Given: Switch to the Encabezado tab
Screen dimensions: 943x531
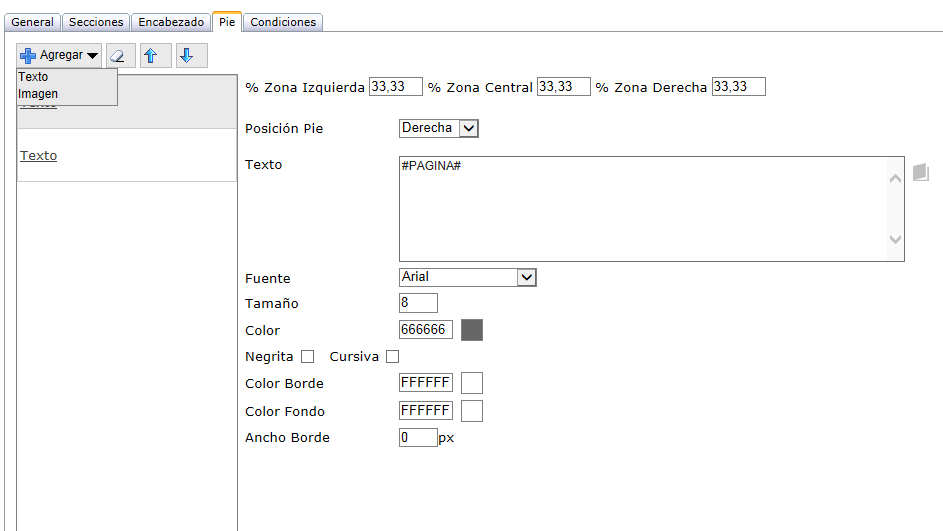Looking at the screenshot, I should click(171, 22).
